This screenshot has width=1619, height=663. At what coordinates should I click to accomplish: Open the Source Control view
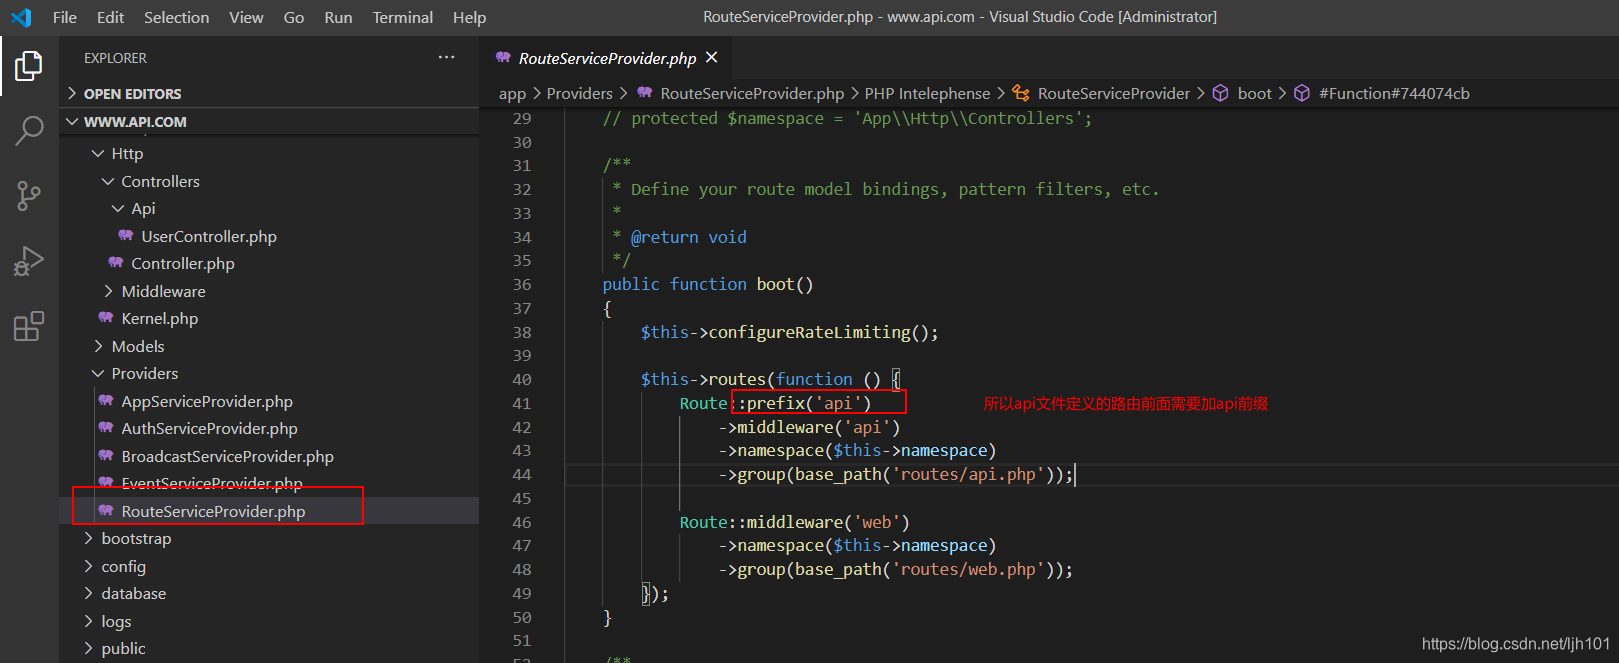tap(29, 195)
